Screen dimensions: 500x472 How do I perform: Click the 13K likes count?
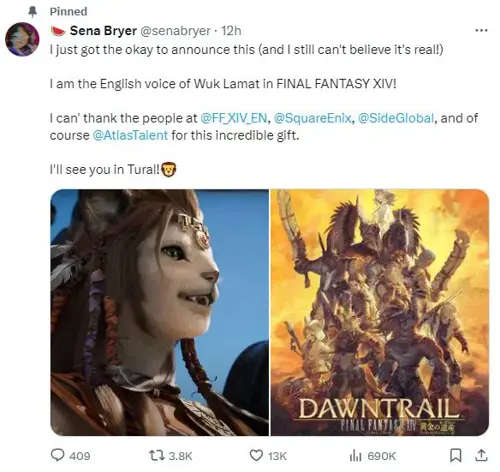[277, 456]
